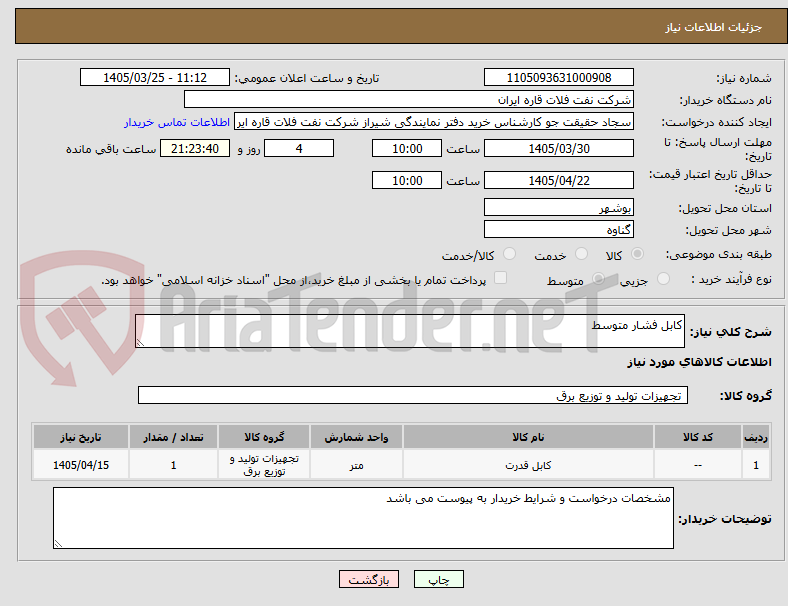Click the remaining time field 21:23:40
The image size is (788, 606).
[195, 149]
